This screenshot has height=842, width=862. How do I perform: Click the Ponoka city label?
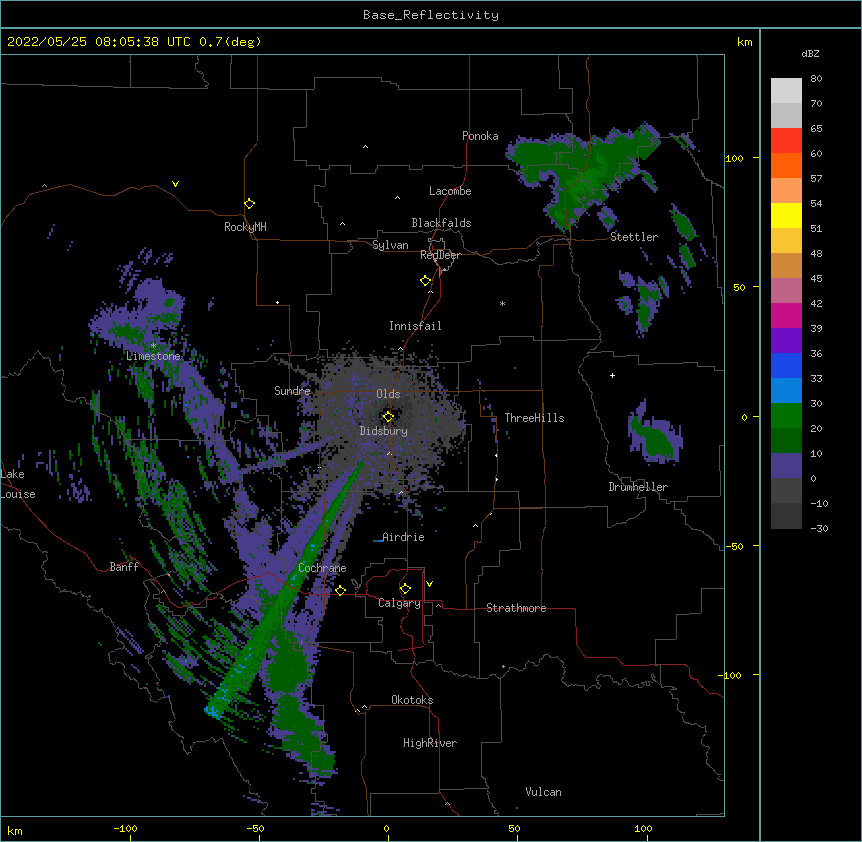click(480, 136)
